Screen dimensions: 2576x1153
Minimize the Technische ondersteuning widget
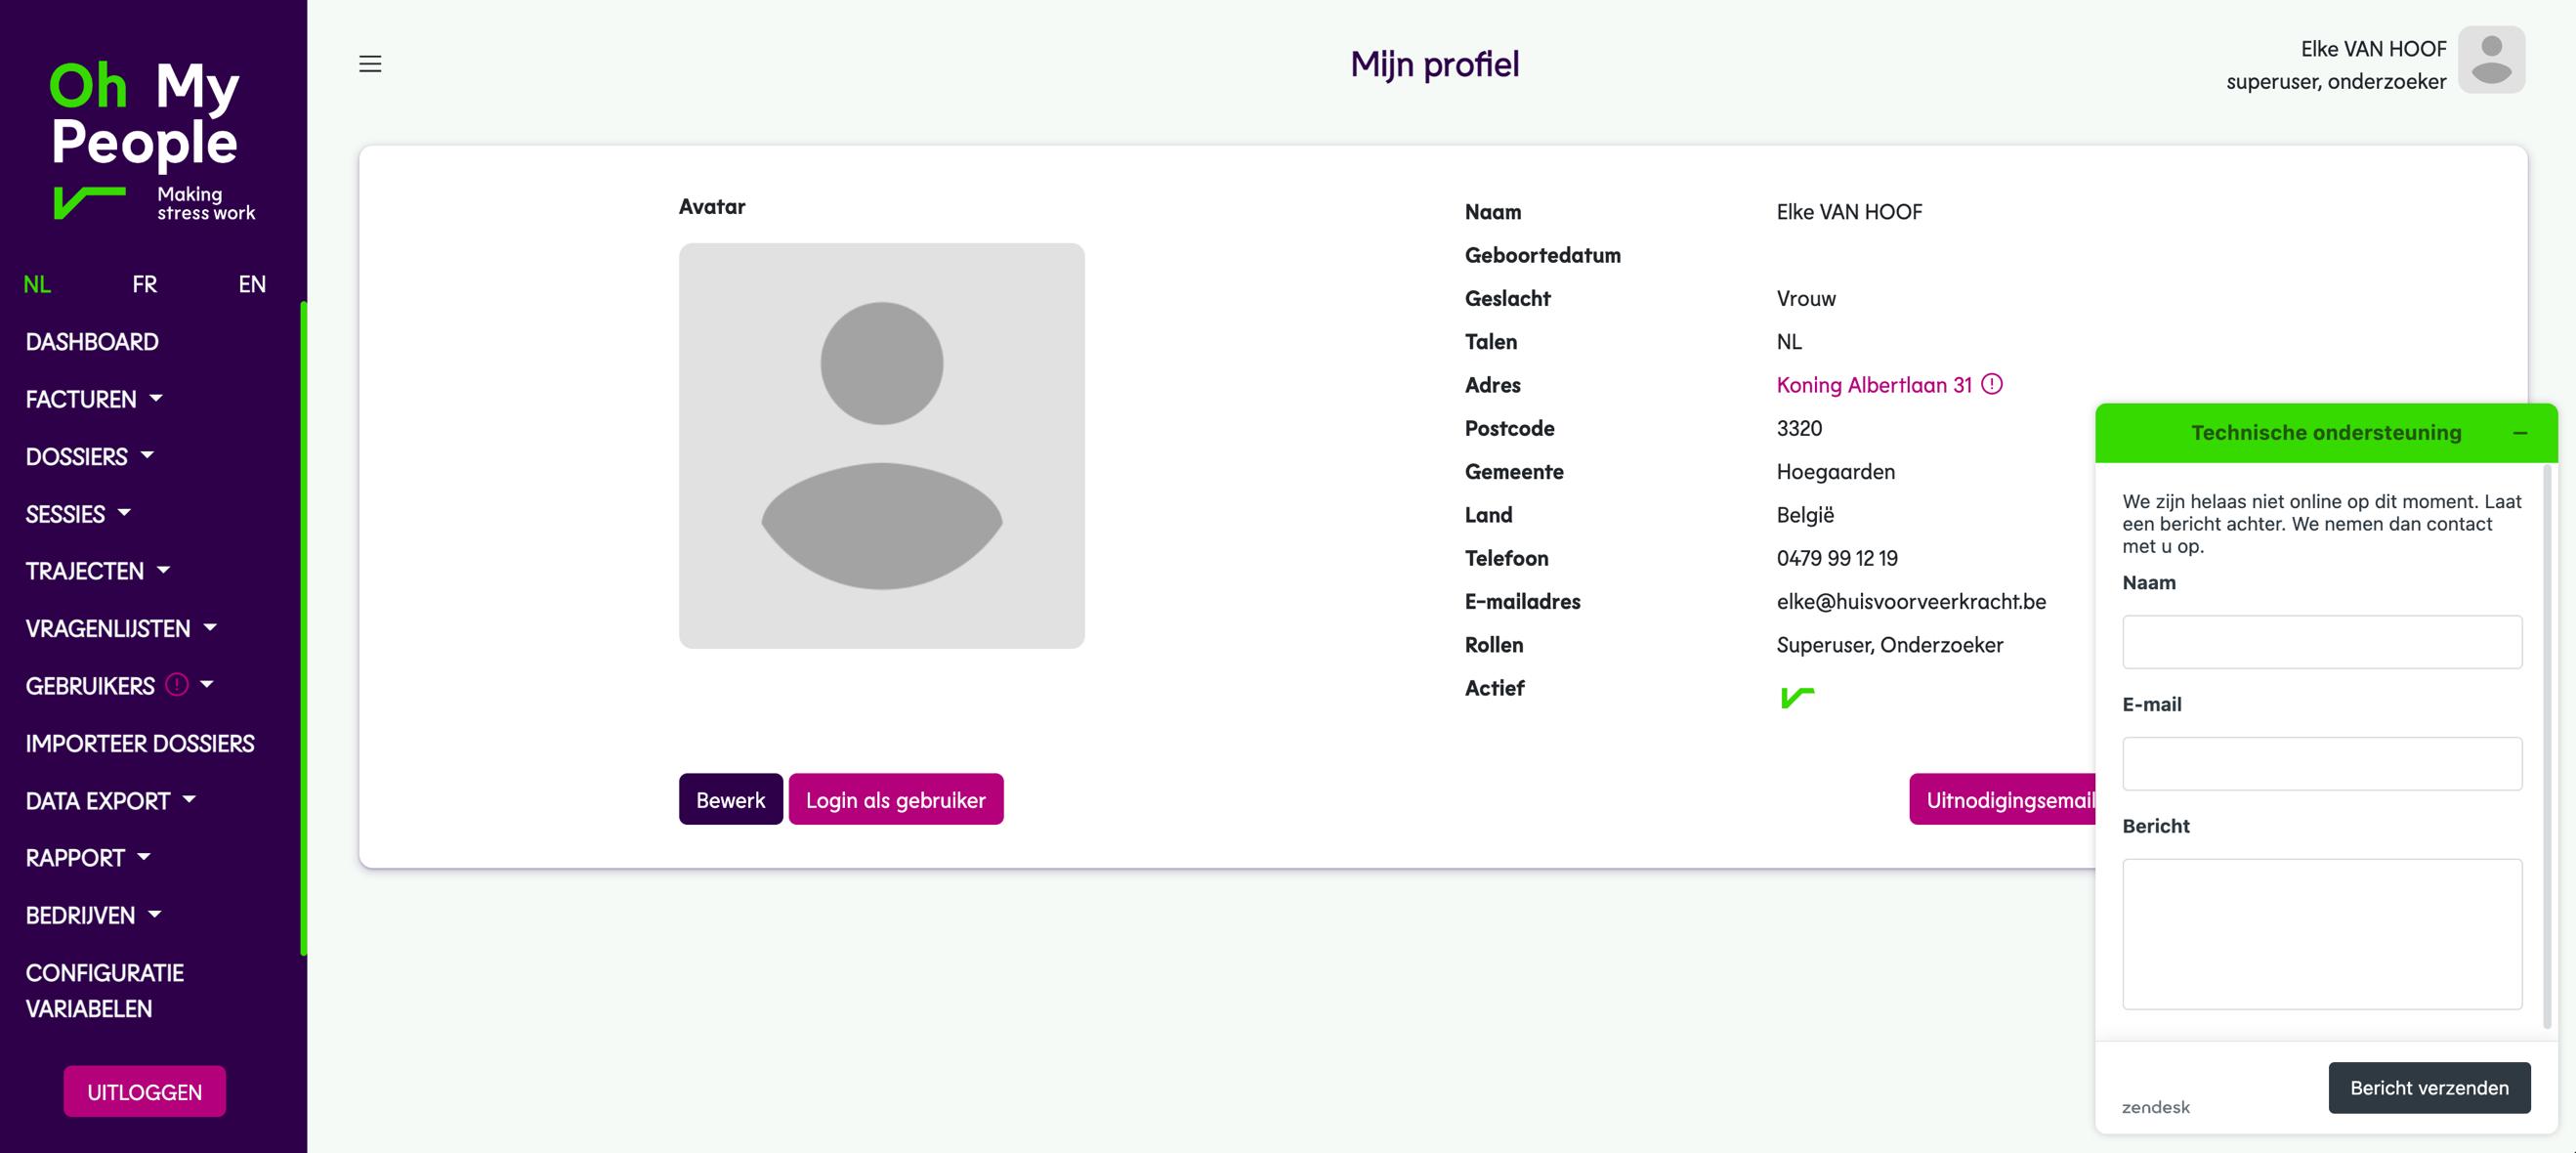pos(2520,433)
